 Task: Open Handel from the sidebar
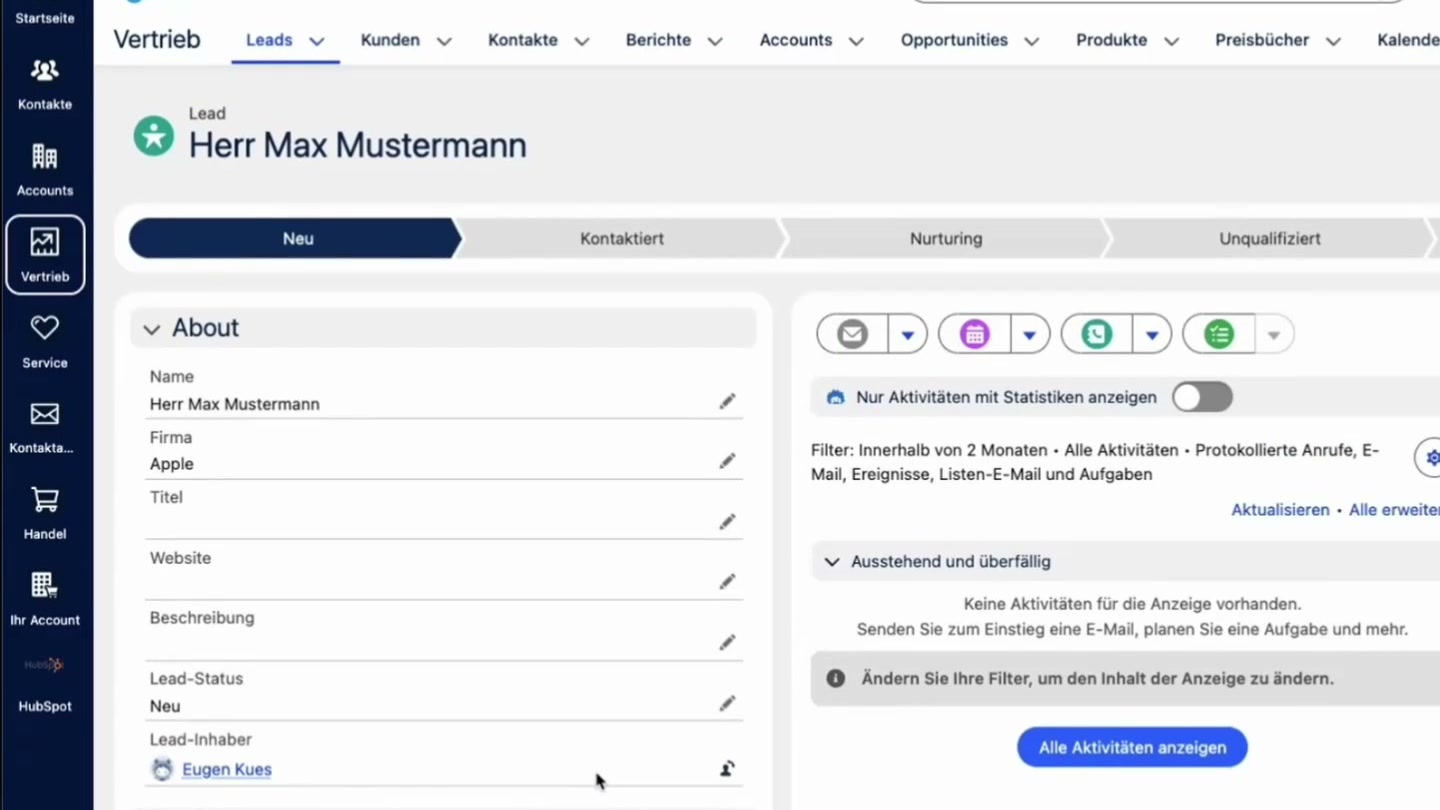pyautogui.click(x=44, y=512)
